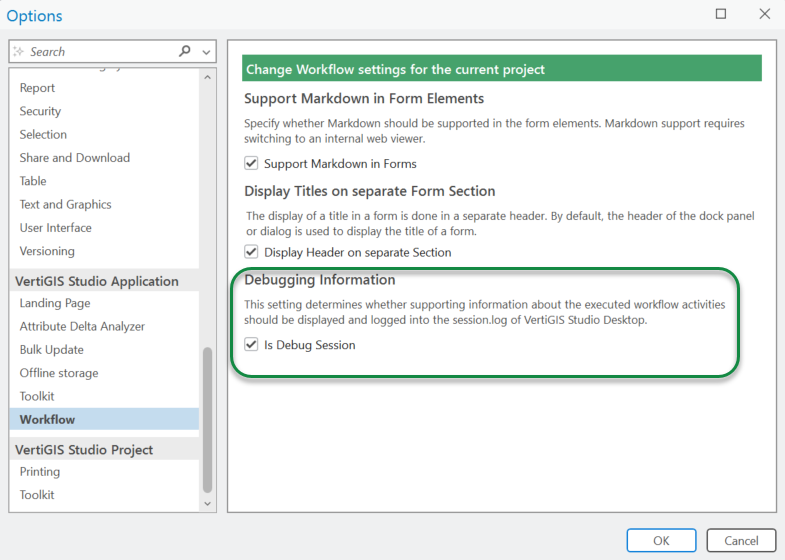Close the Options dialog window
Viewport: 785px width, 560px height.
coord(764,14)
